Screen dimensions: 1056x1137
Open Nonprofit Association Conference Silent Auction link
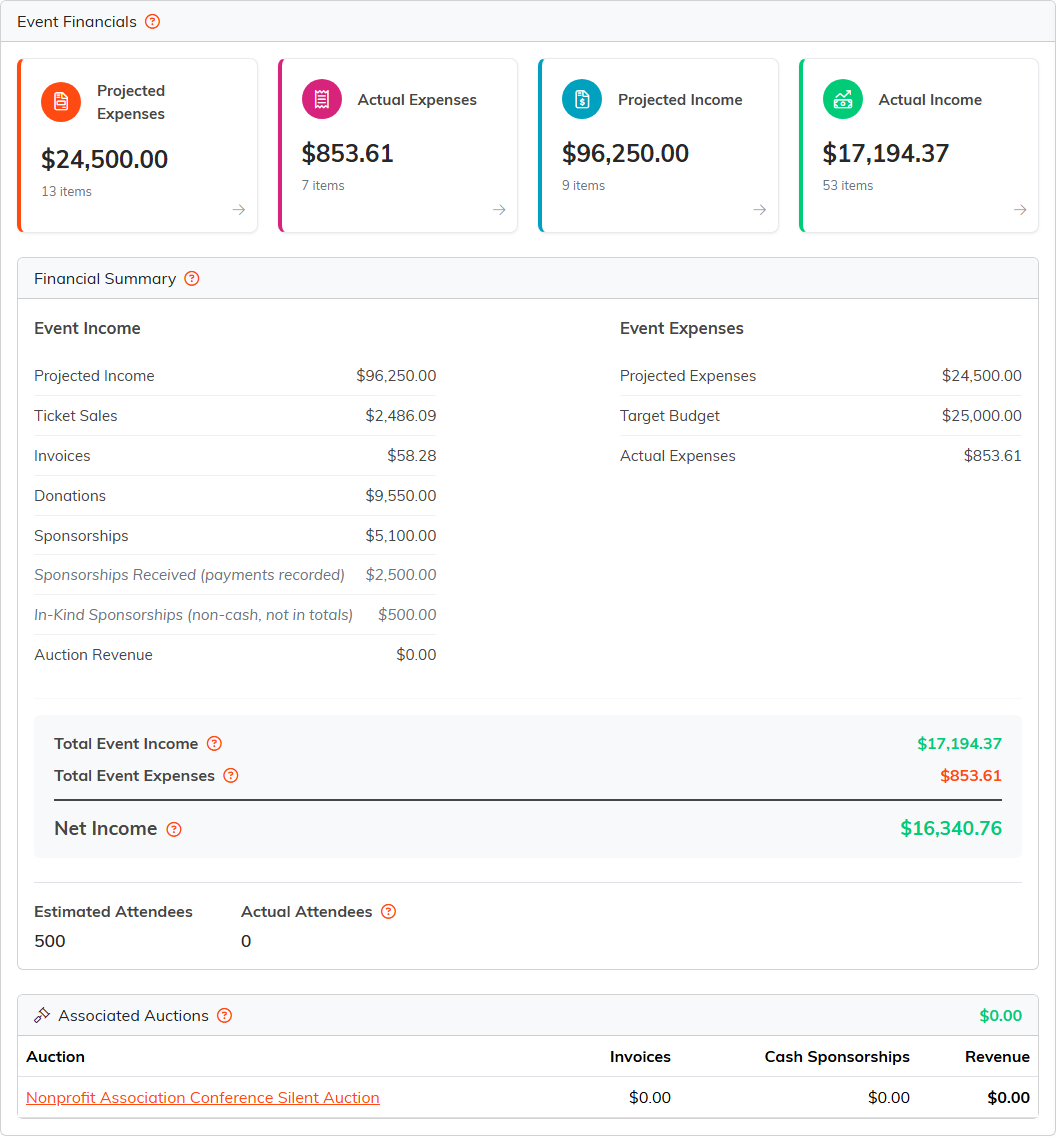(x=203, y=1098)
